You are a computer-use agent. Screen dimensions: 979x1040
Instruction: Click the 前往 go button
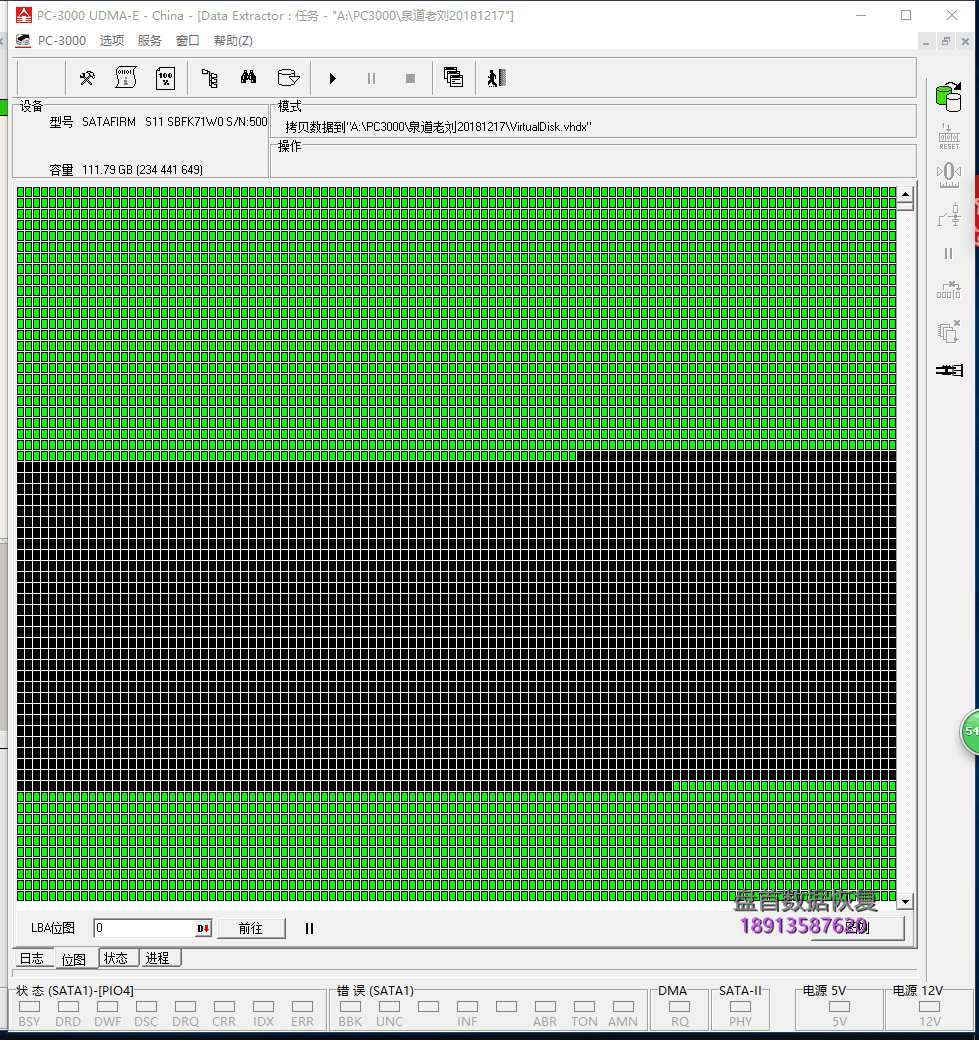point(251,928)
